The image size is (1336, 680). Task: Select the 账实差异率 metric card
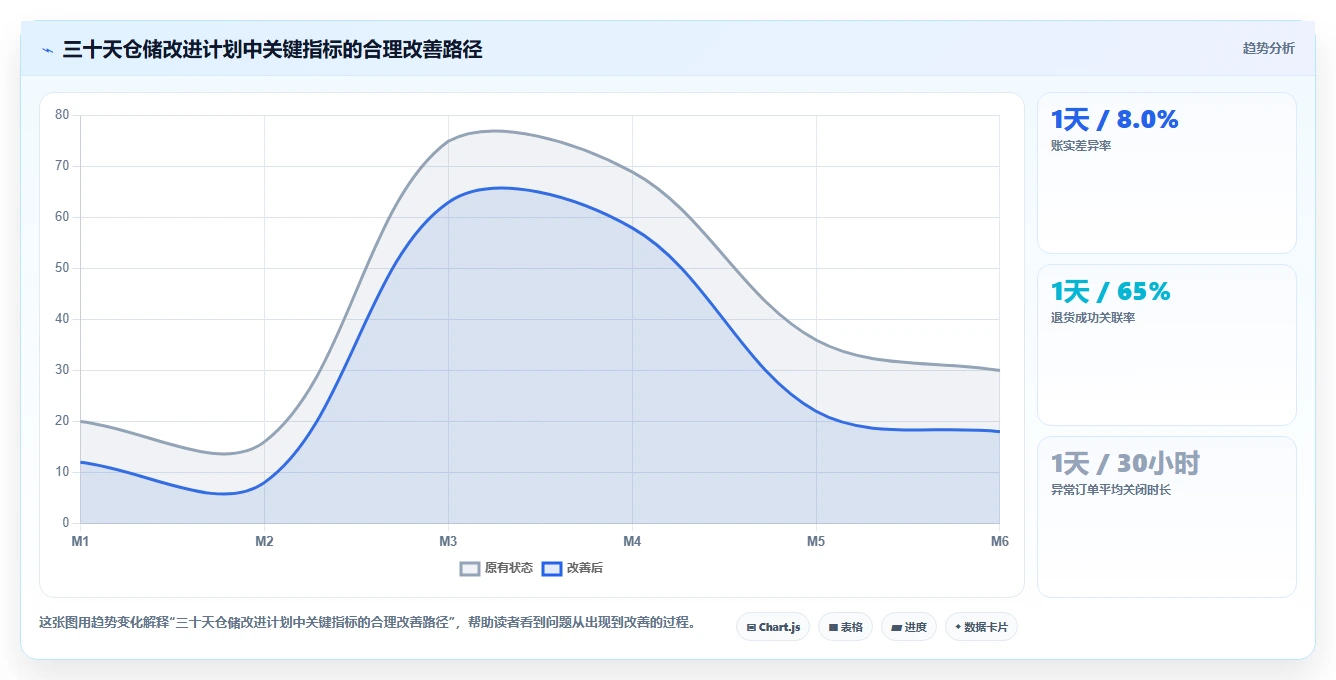pos(1167,173)
